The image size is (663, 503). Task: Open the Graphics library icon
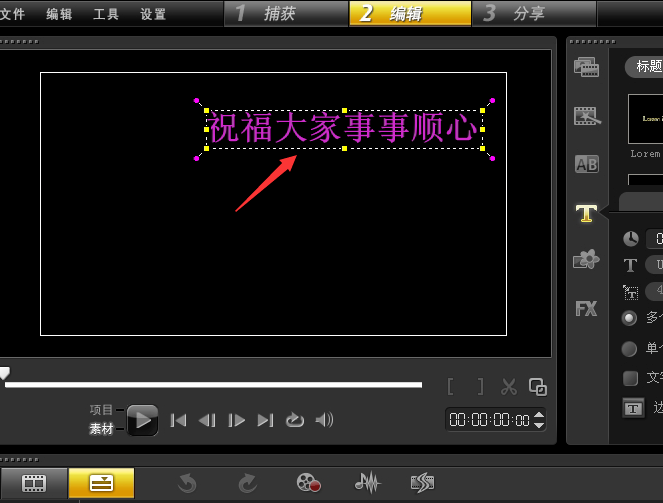(x=586, y=259)
